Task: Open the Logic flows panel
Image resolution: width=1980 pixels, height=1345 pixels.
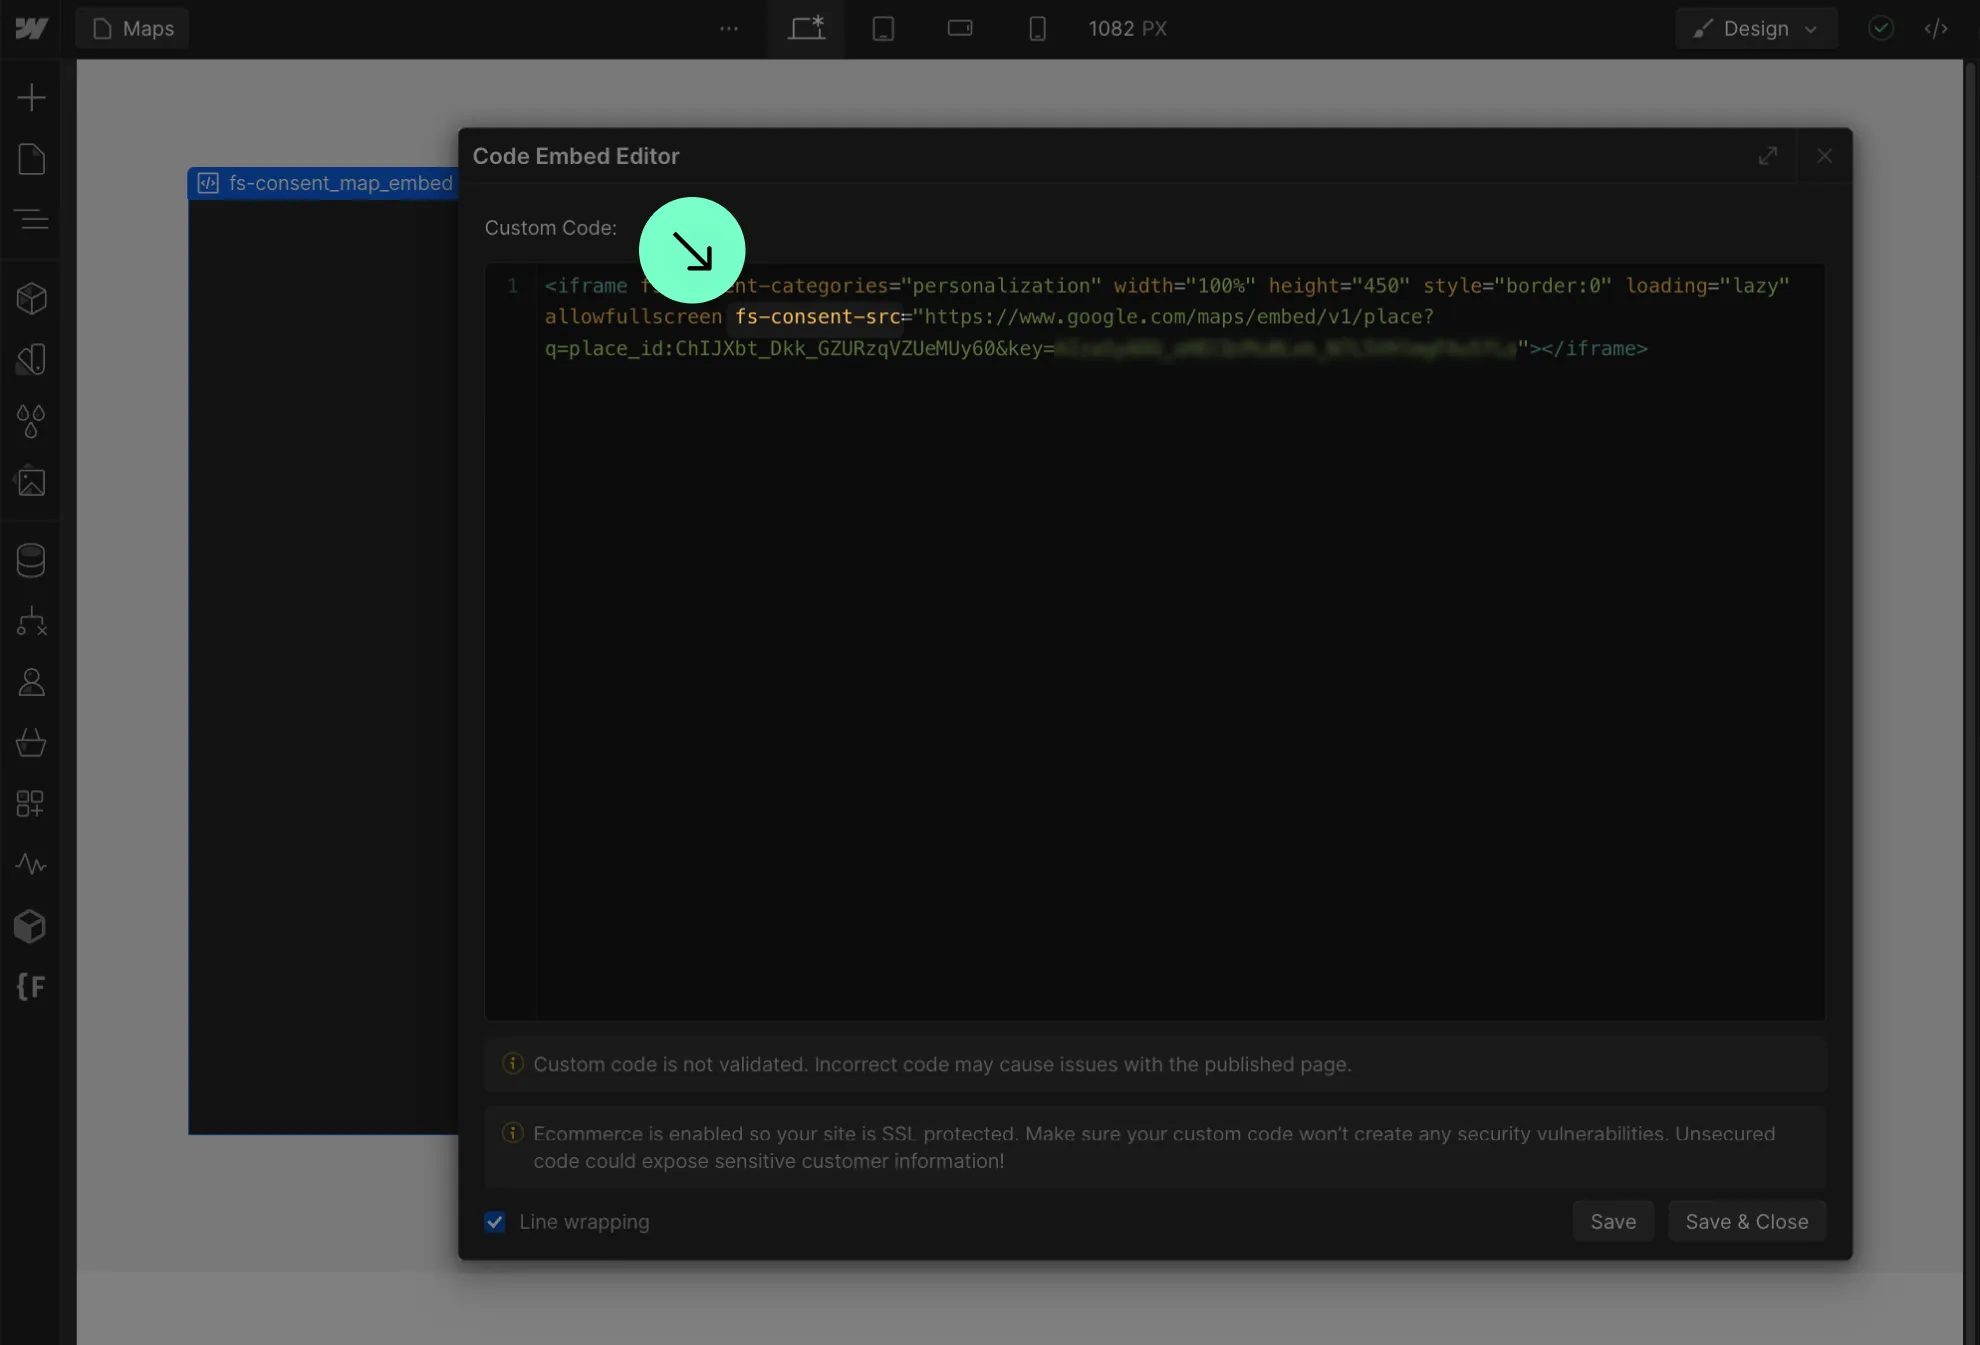Action: (31, 621)
